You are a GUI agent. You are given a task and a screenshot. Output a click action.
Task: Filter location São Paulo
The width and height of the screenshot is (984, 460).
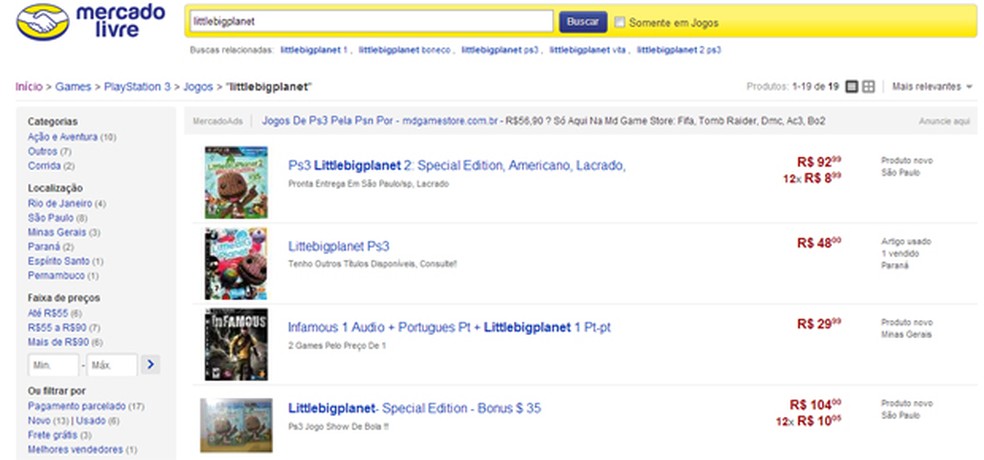point(51,218)
